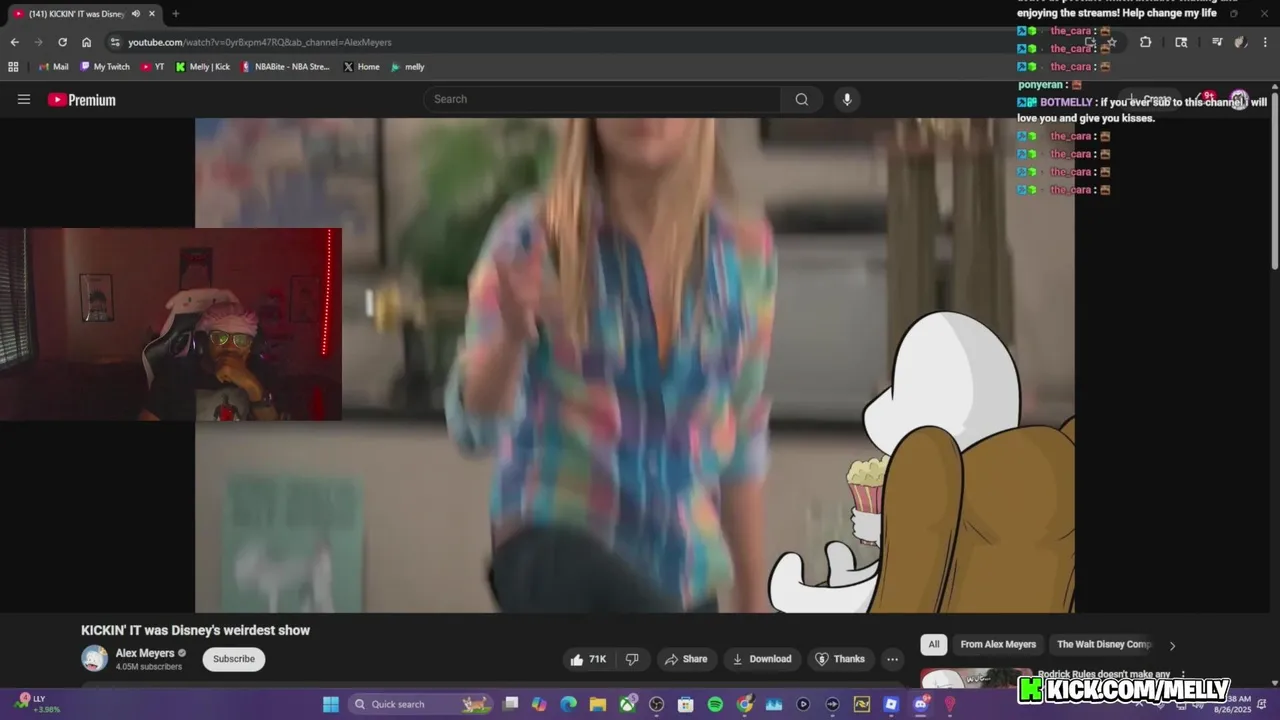1280x720 pixels.
Task: Open Windows Start menu
Action: 331,704
